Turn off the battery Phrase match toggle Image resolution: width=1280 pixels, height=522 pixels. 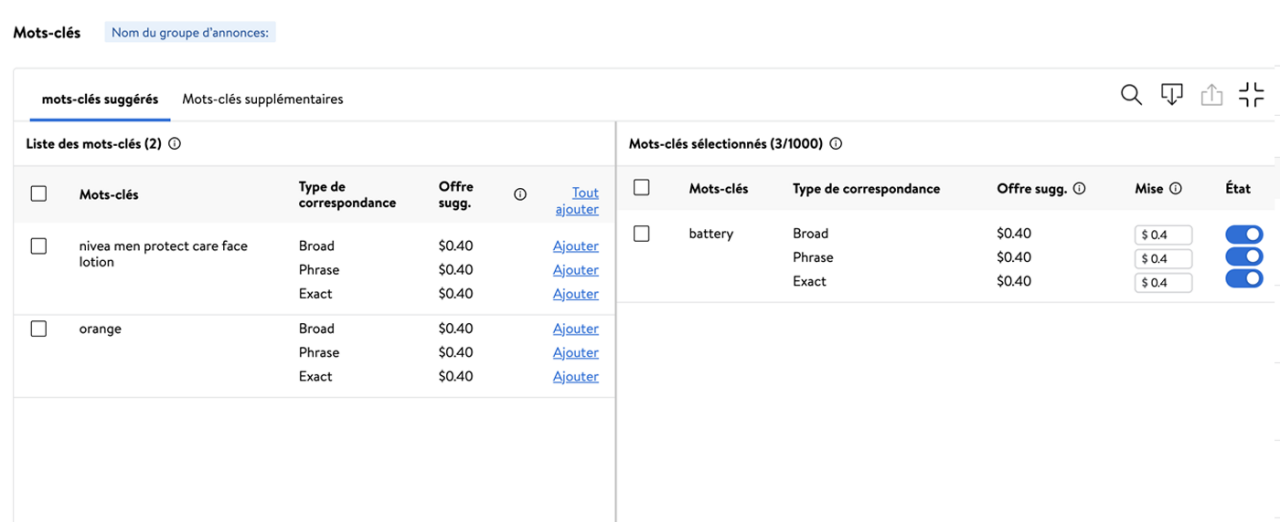[x=1244, y=257]
